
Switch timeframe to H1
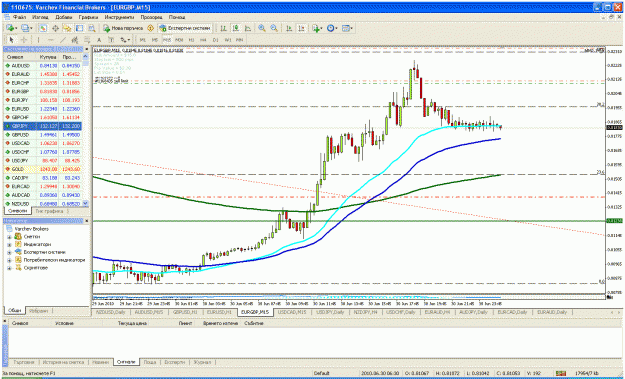pos(191,40)
